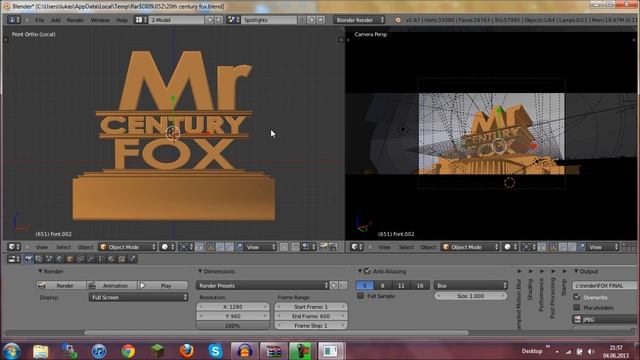Viewport: 640px width, 360px height.
Task: Click the Play button
Action: point(163,285)
